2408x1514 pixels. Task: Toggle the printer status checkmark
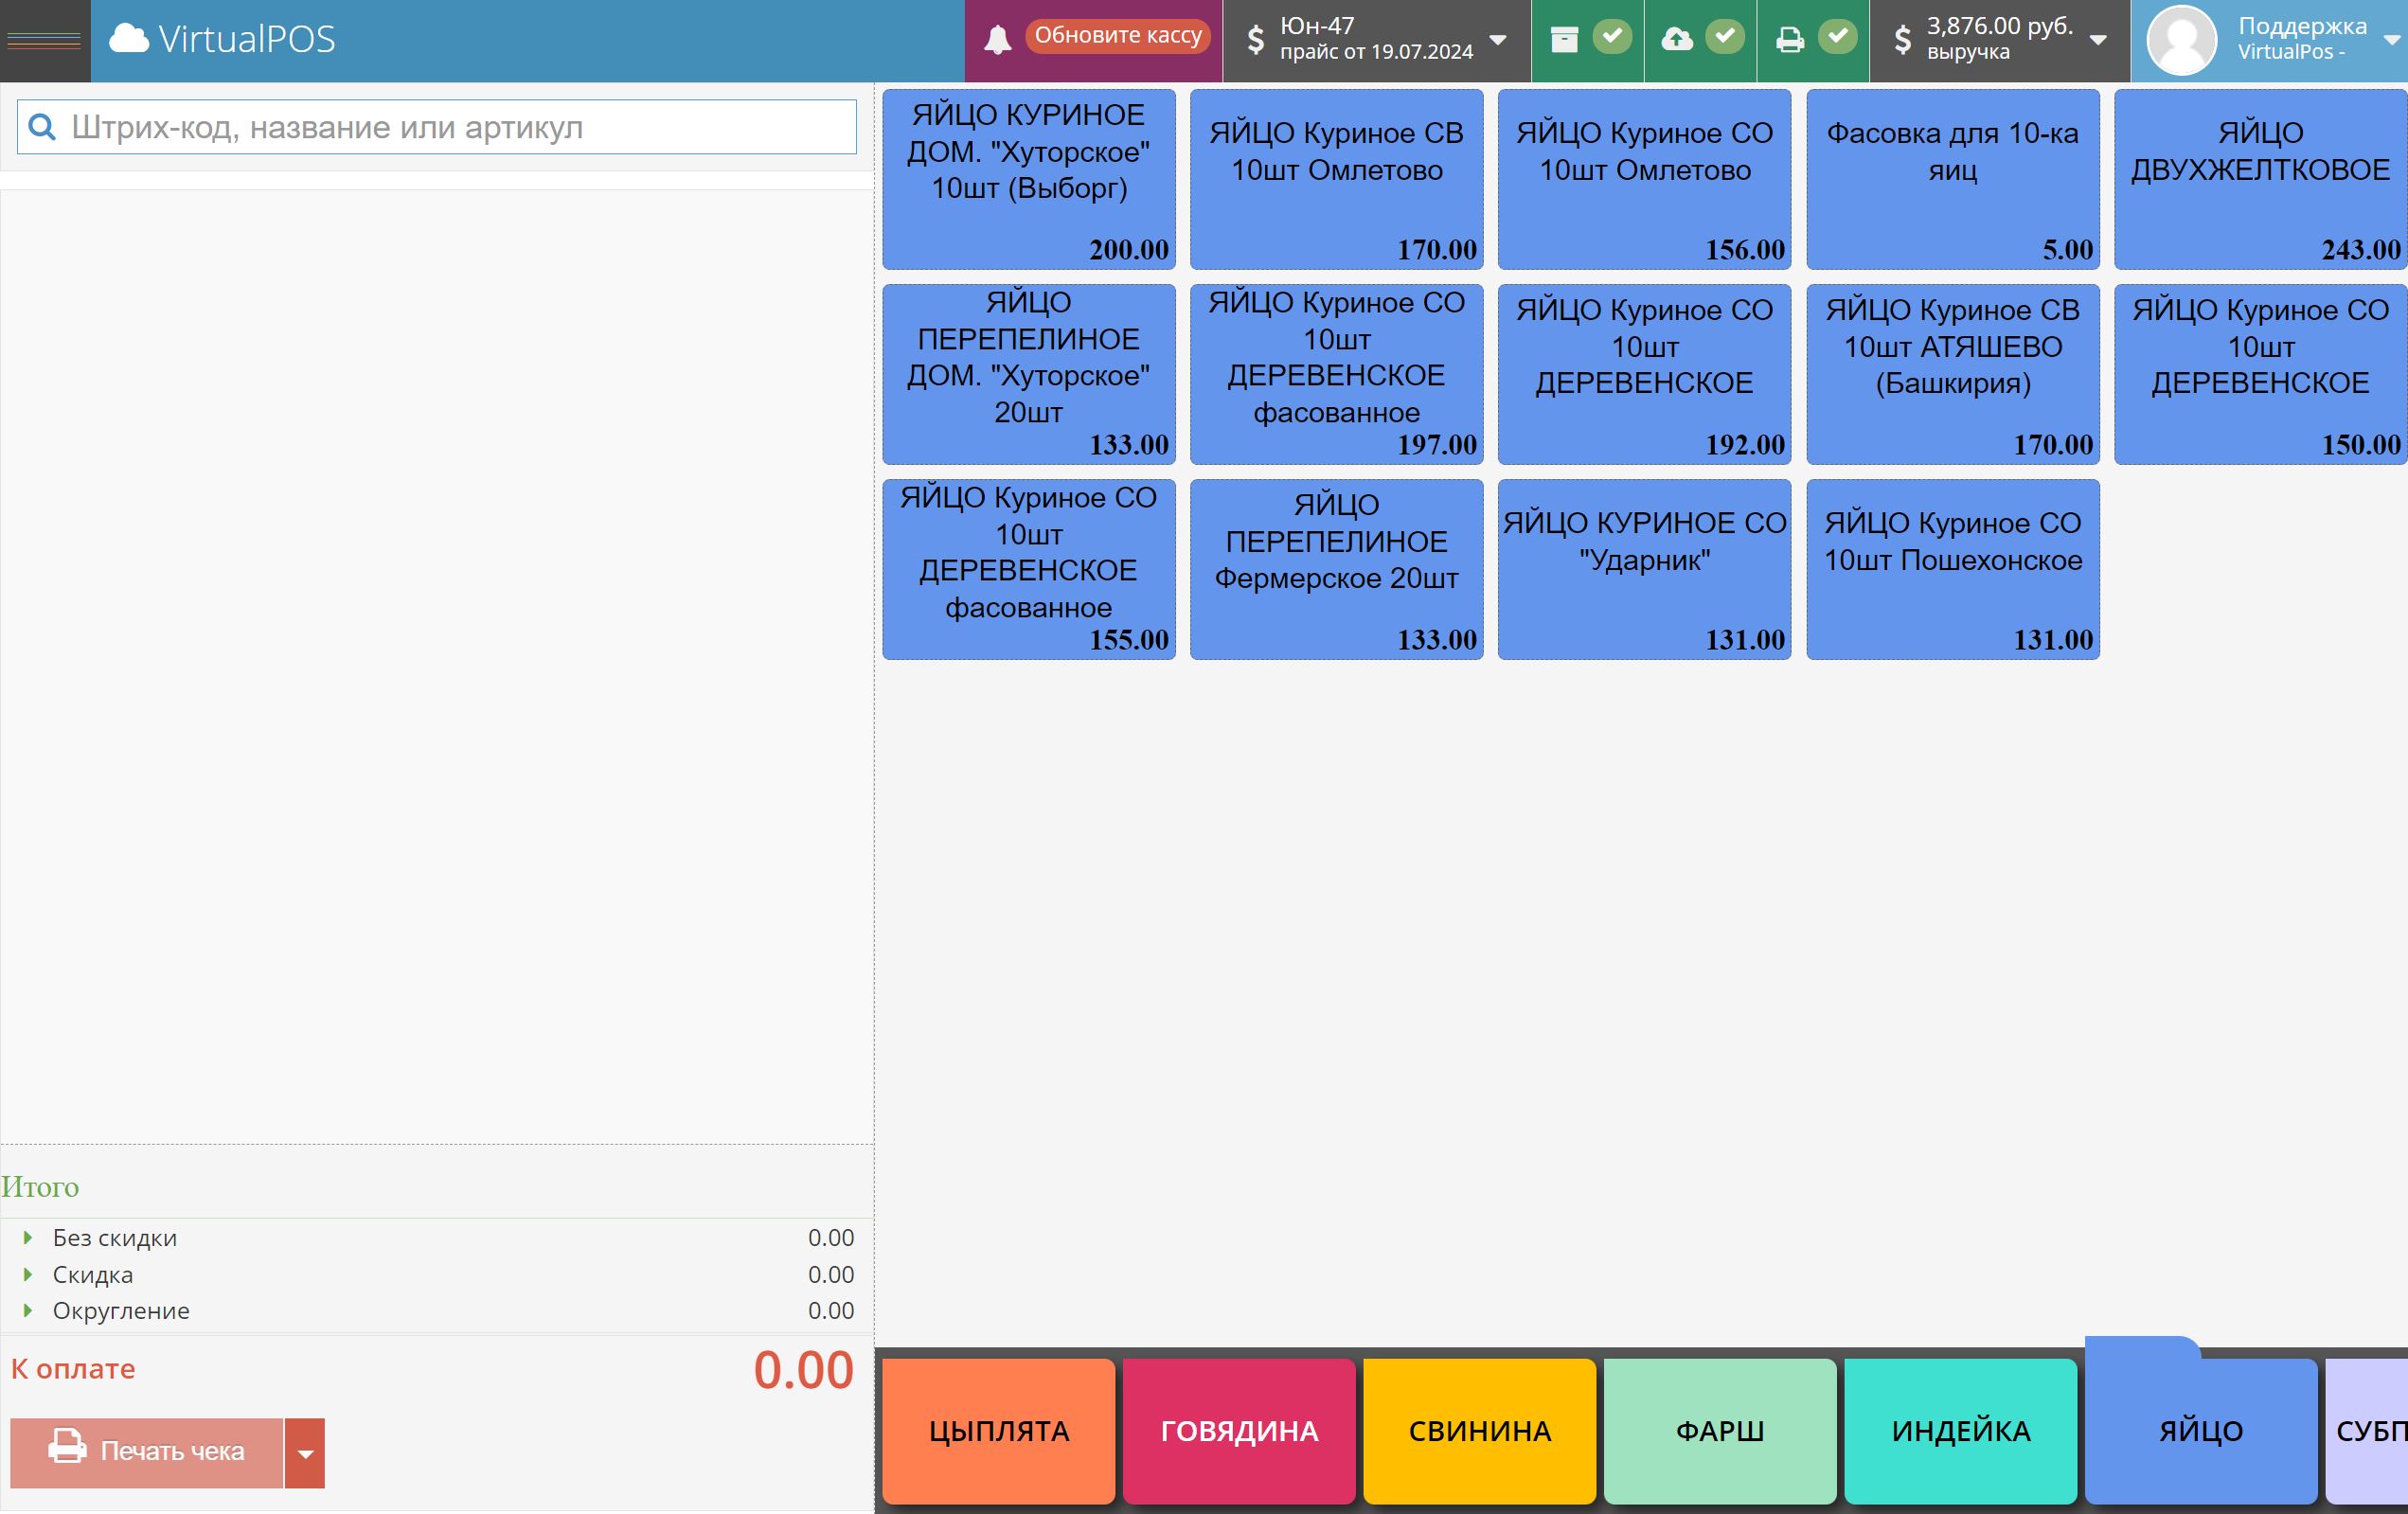[x=1838, y=36]
